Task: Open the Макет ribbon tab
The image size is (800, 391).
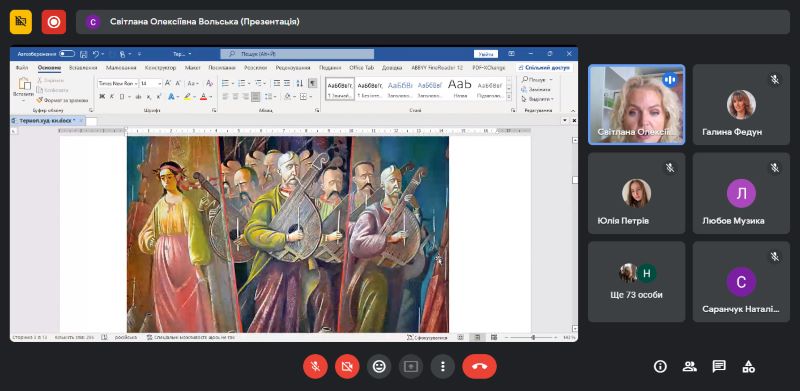Action: [193, 67]
